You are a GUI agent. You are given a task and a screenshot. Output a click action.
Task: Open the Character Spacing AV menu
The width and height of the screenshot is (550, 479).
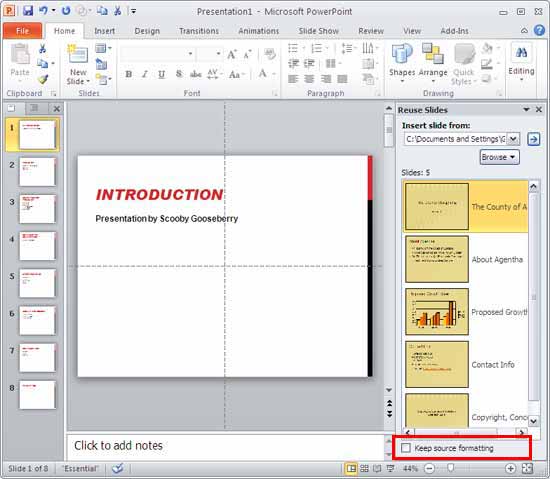pyautogui.click(x=214, y=74)
